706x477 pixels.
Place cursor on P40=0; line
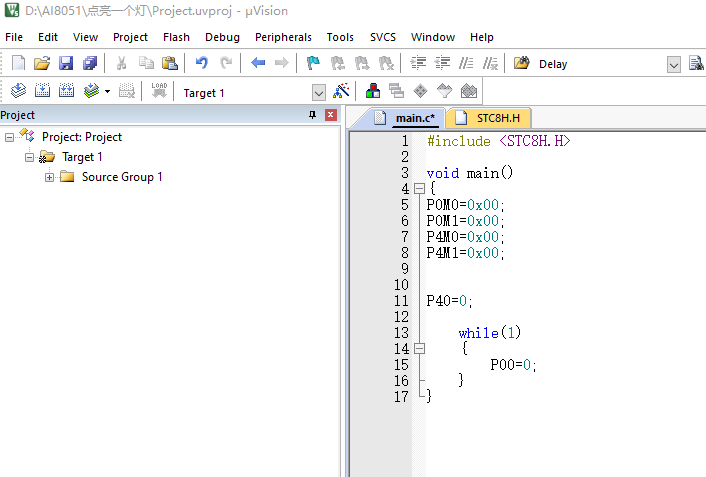pyautogui.click(x=449, y=301)
